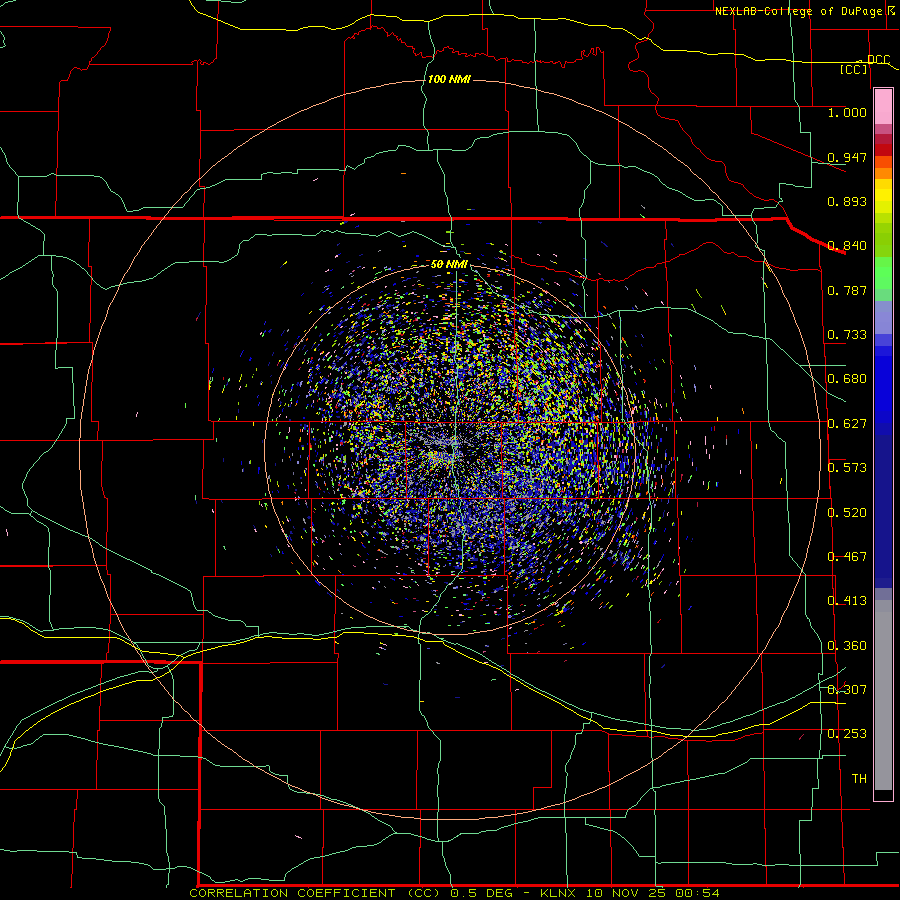This screenshot has height=900, width=900.
Task: Click the gray segment of the color bar
Action: pyautogui.click(x=883, y=695)
